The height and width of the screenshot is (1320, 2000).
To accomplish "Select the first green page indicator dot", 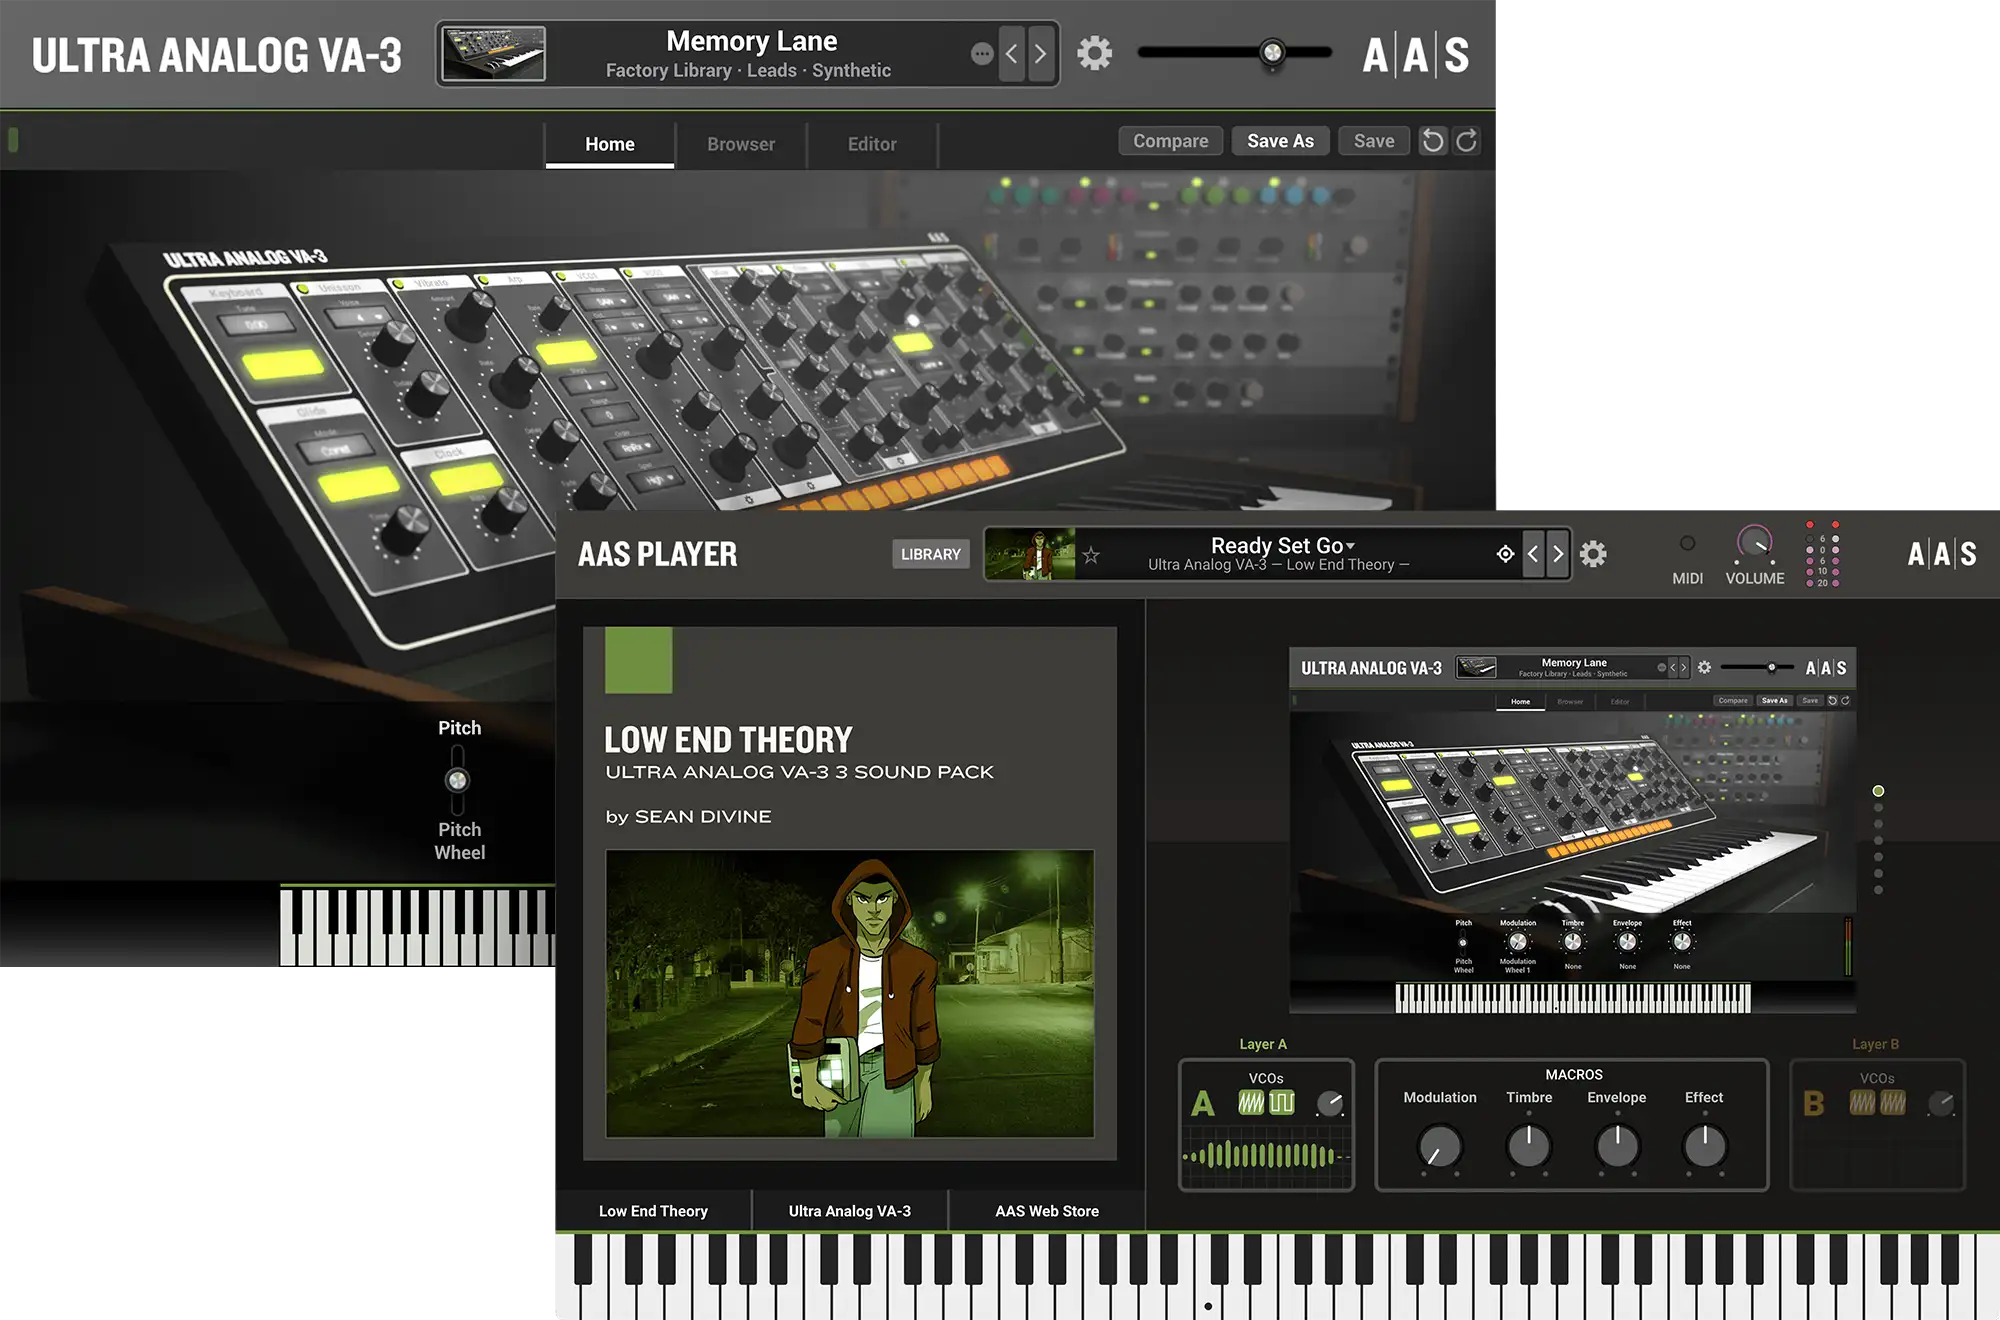I will click(x=1878, y=791).
